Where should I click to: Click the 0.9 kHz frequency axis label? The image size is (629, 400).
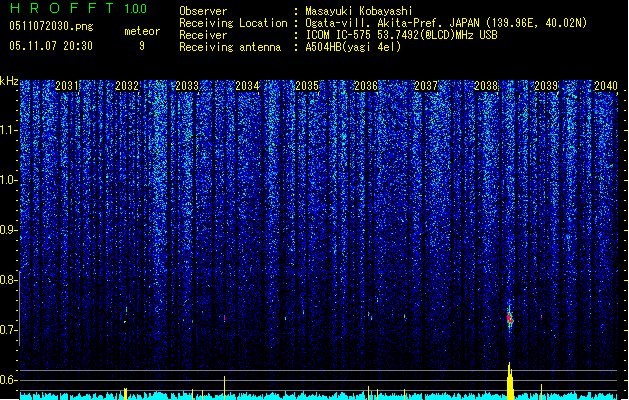pyautogui.click(x=9, y=230)
